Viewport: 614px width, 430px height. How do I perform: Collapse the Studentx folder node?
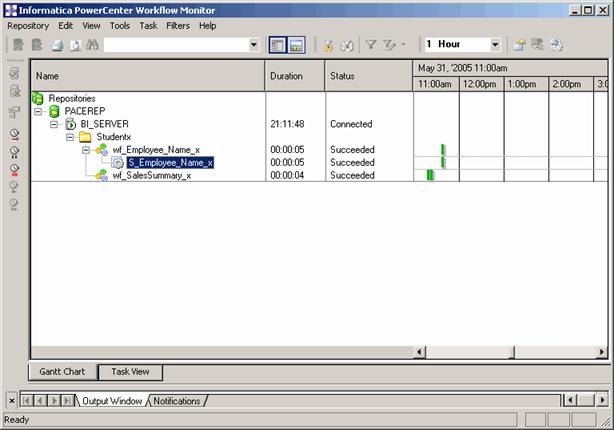70,137
